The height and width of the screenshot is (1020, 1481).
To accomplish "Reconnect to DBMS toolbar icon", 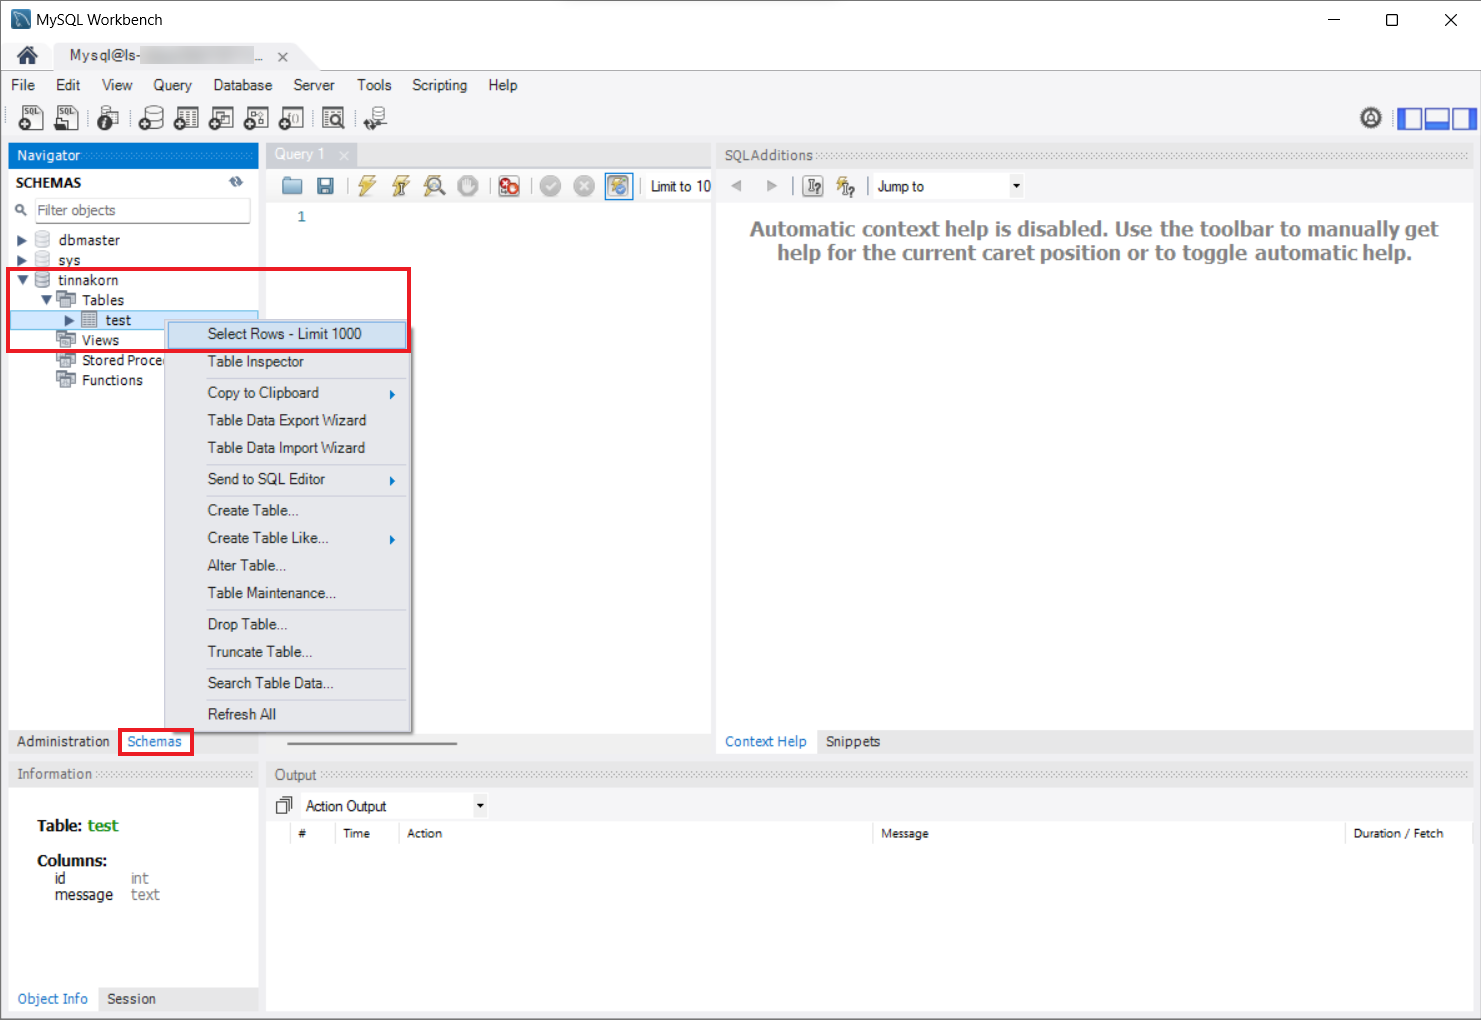I will 375,118.
